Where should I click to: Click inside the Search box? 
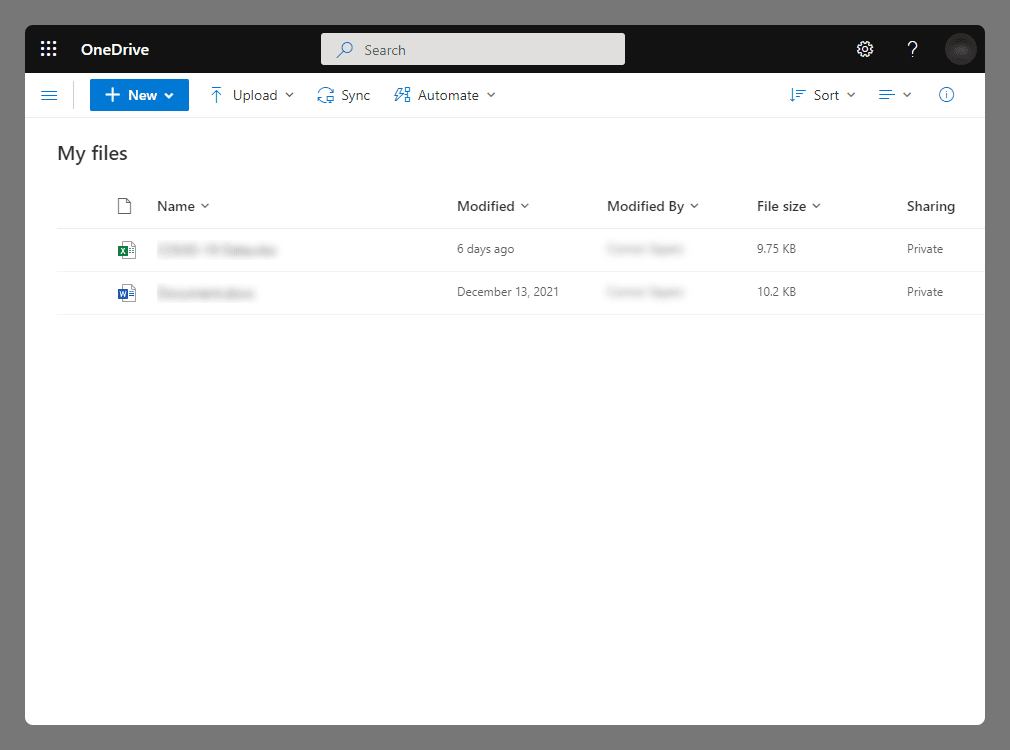[473, 49]
